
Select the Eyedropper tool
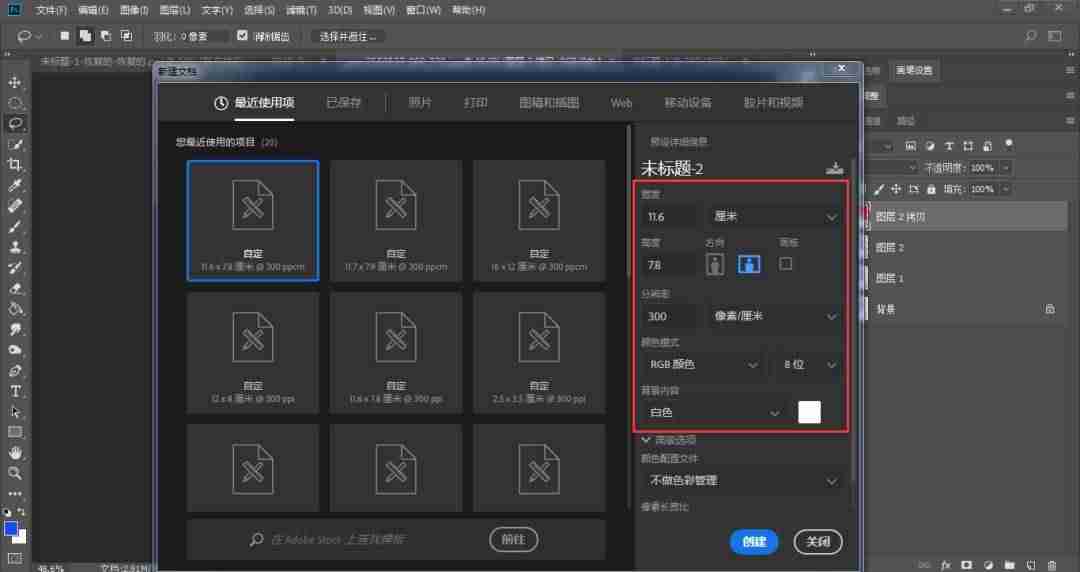[x=14, y=185]
